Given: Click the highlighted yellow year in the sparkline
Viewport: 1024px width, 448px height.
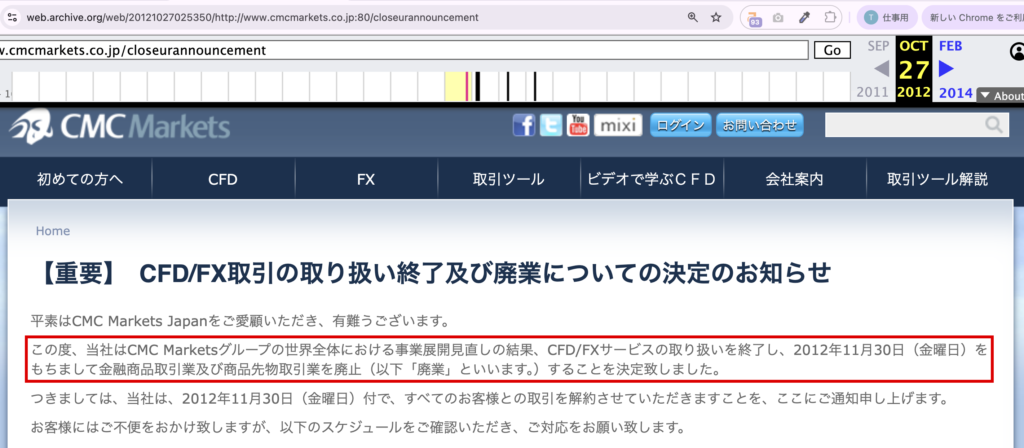Looking at the screenshot, I should (456, 86).
